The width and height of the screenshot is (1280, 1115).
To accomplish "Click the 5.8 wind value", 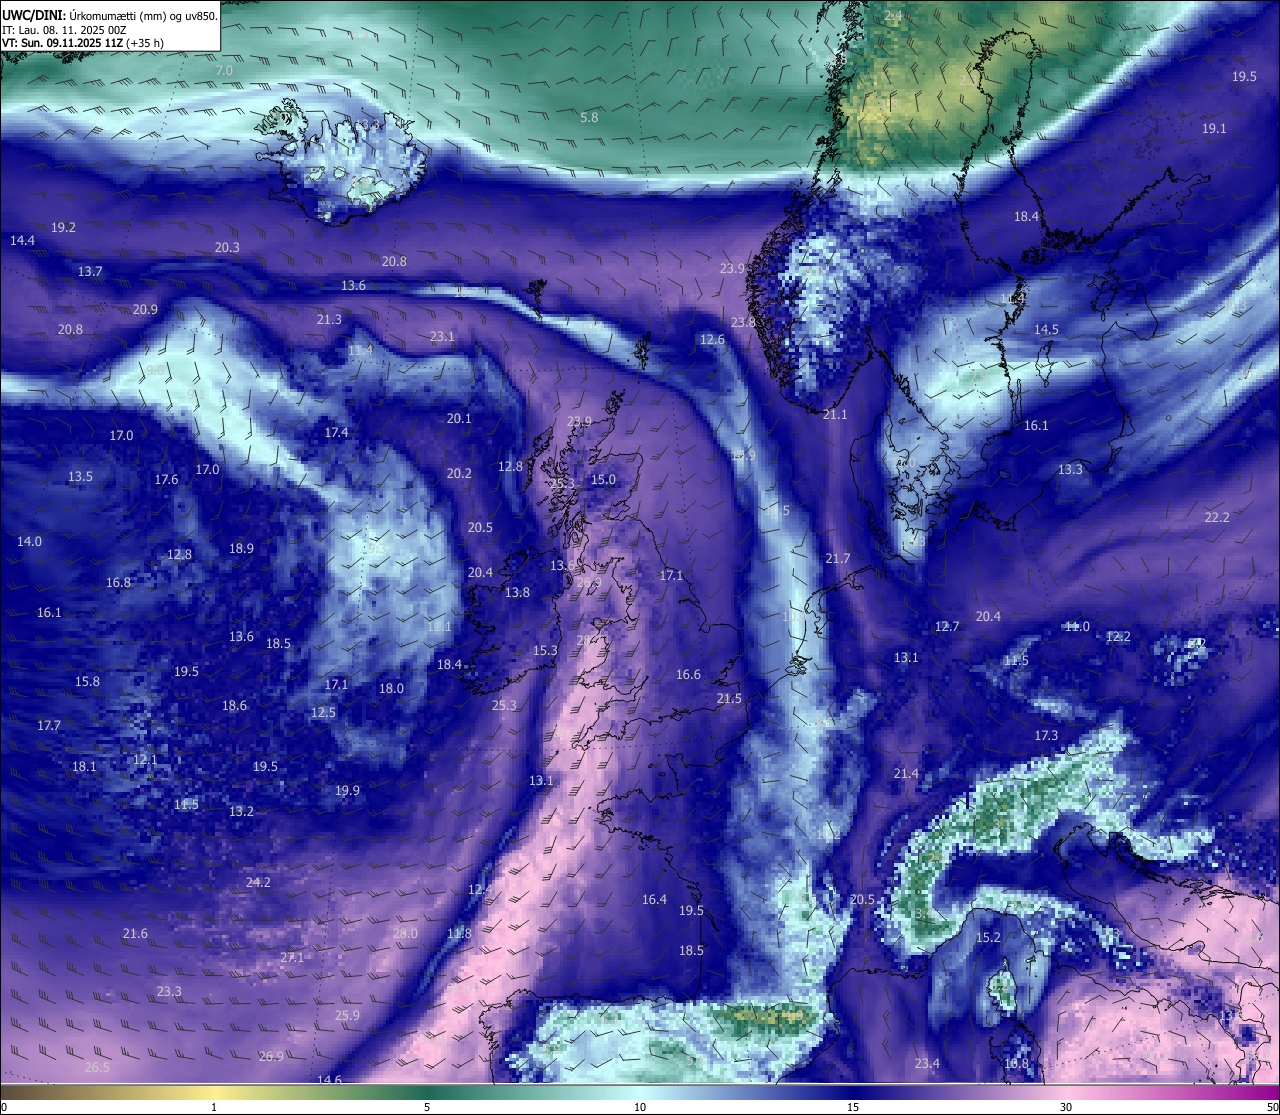I will point(589,117).
